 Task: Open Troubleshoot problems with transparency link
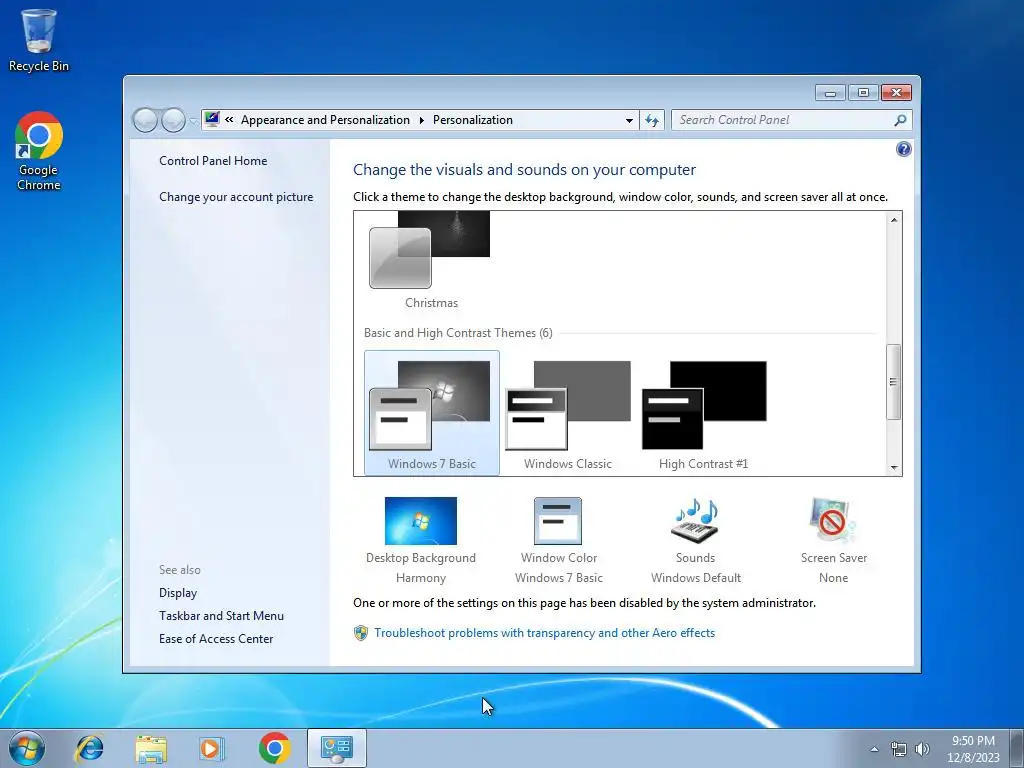pyautogui.click(x=544, y=633)
